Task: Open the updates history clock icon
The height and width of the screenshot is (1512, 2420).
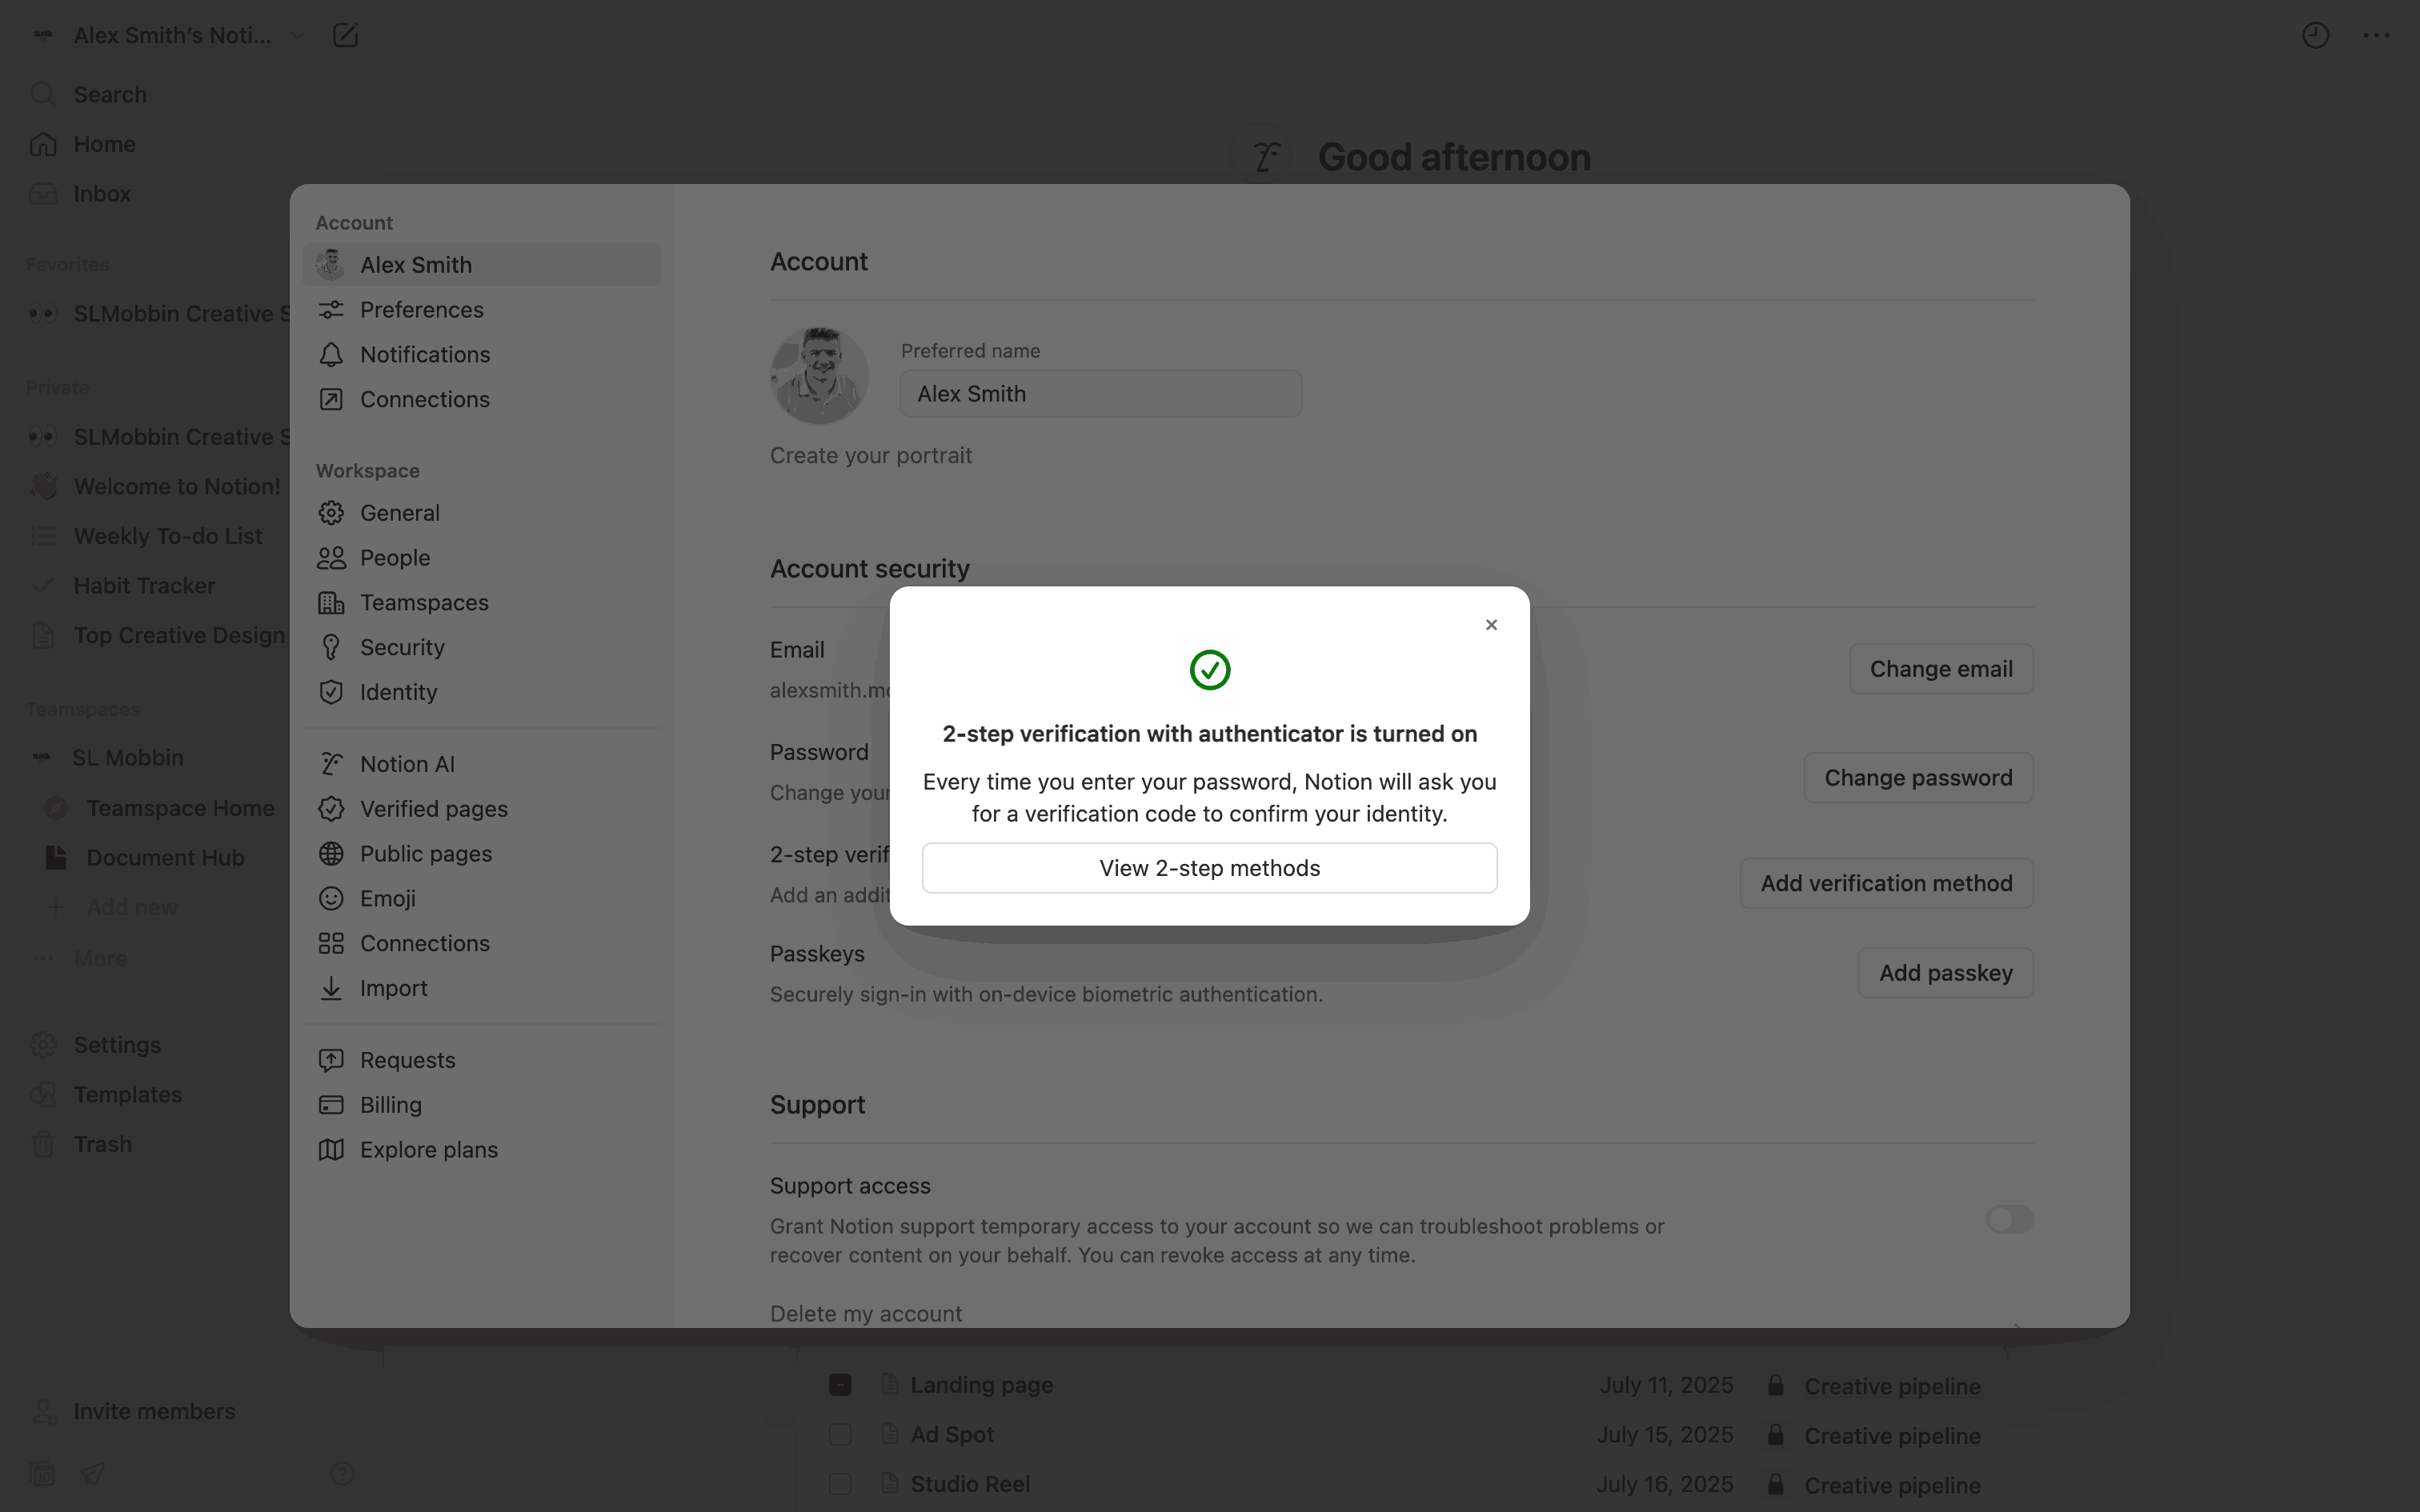Action: coord(2315,36)
